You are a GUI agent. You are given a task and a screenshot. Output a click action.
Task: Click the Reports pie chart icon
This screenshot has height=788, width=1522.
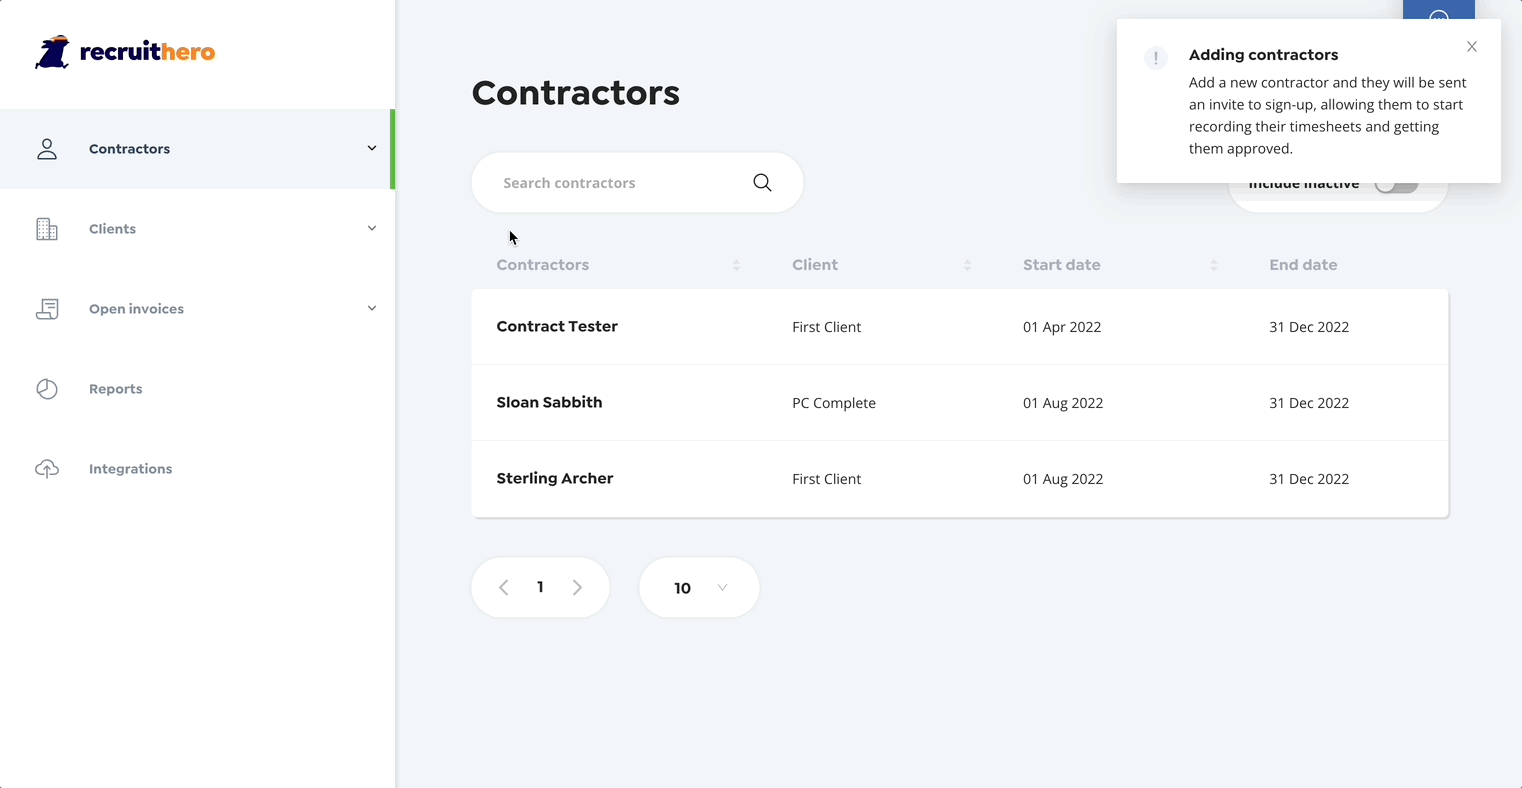click(47, 389)
